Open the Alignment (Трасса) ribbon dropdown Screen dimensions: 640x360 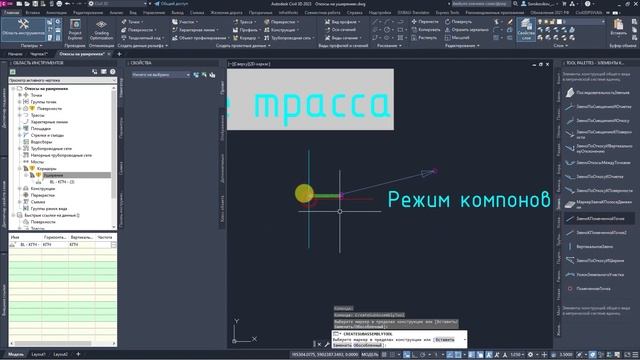tap(245, 22)
